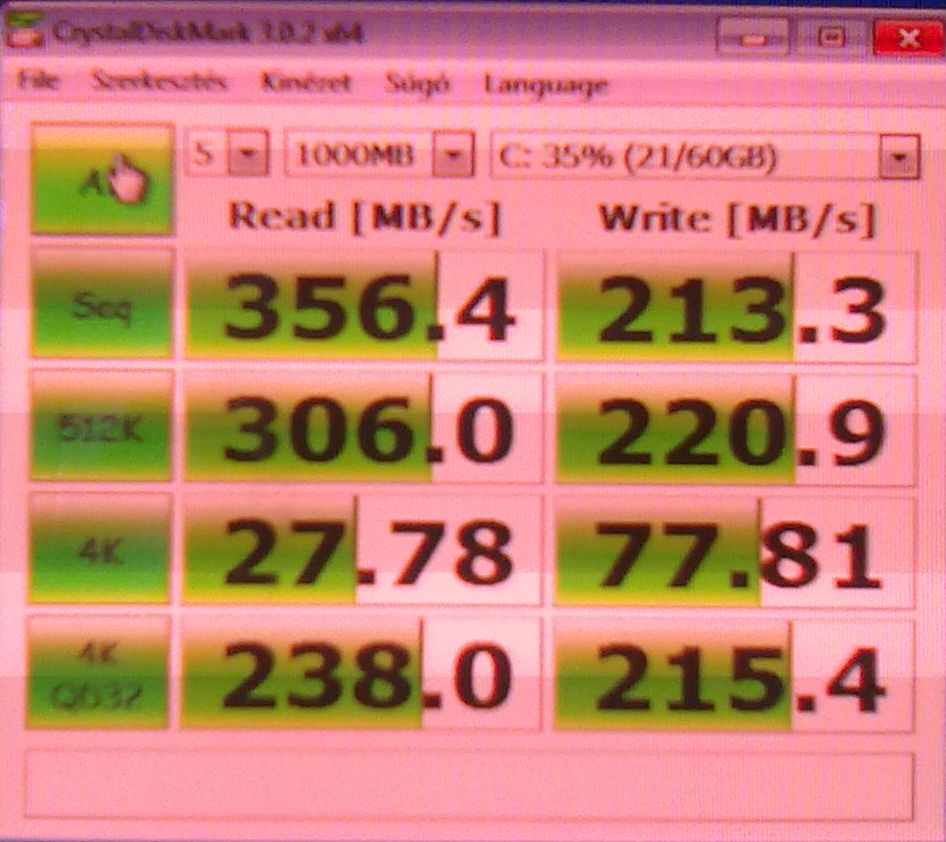Open the File menu
The image size is (946, 842).
pyautogui.click(x=38, y=80)
